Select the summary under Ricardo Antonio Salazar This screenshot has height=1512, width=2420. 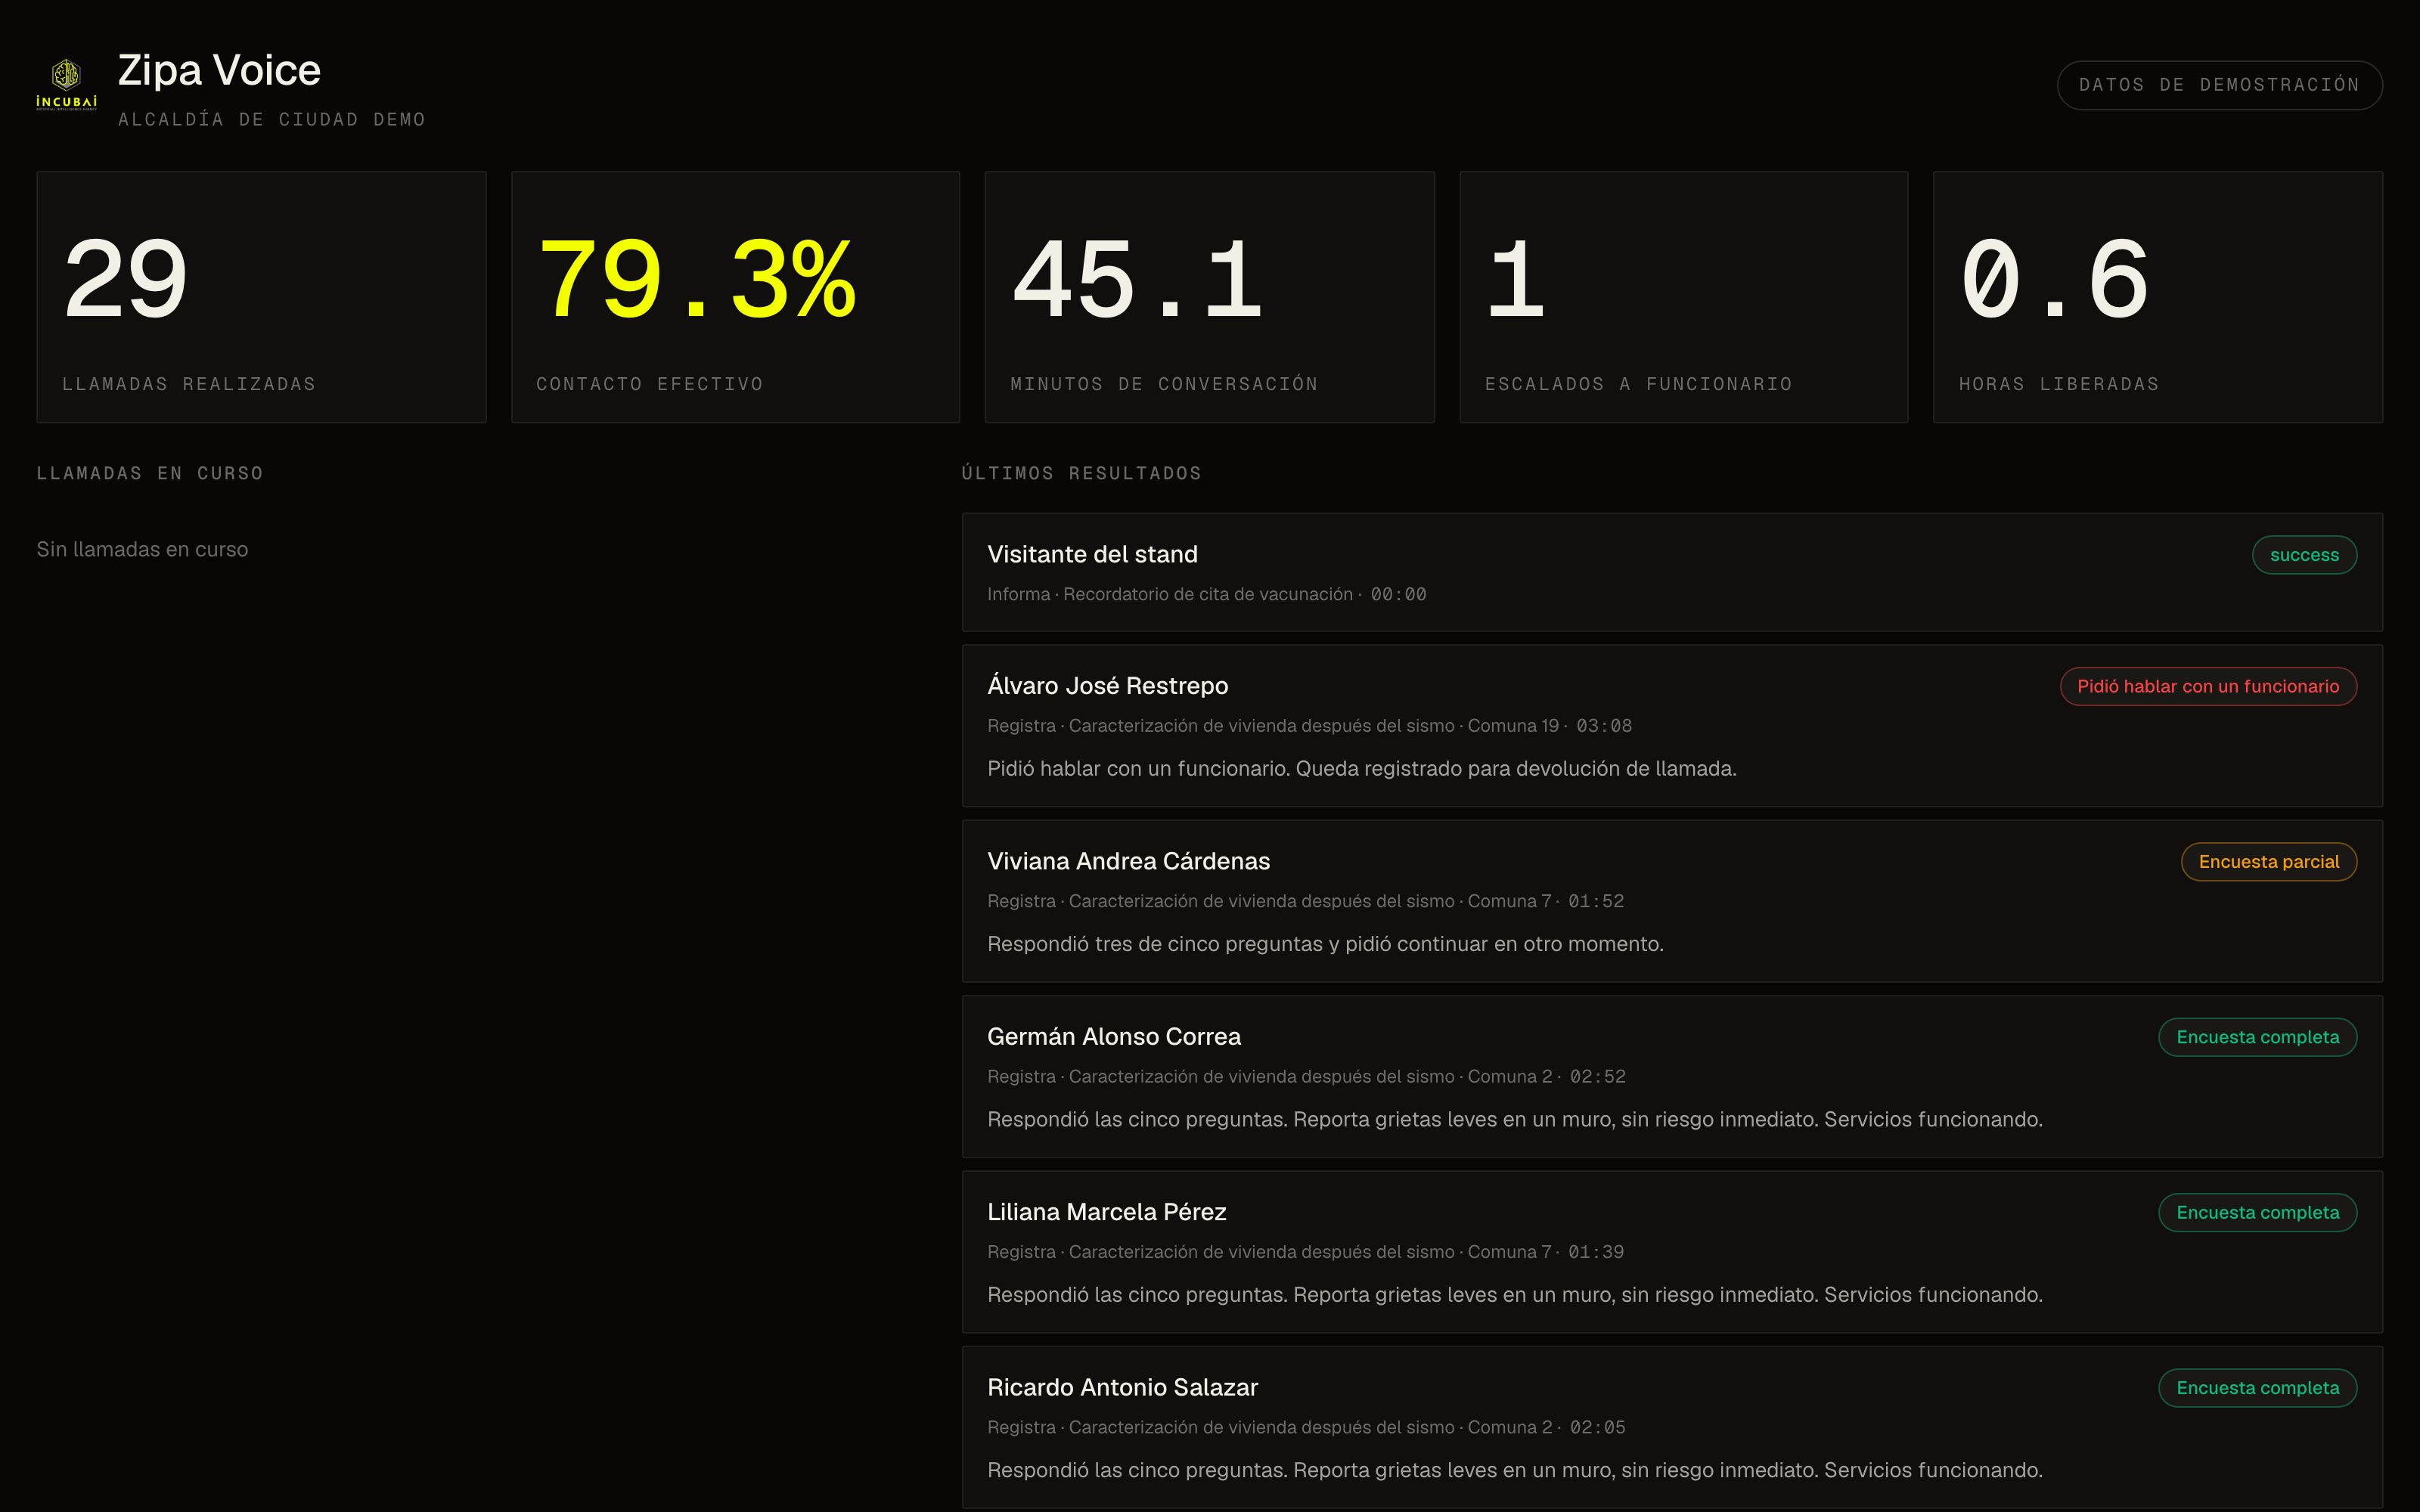[1515, 1471]
